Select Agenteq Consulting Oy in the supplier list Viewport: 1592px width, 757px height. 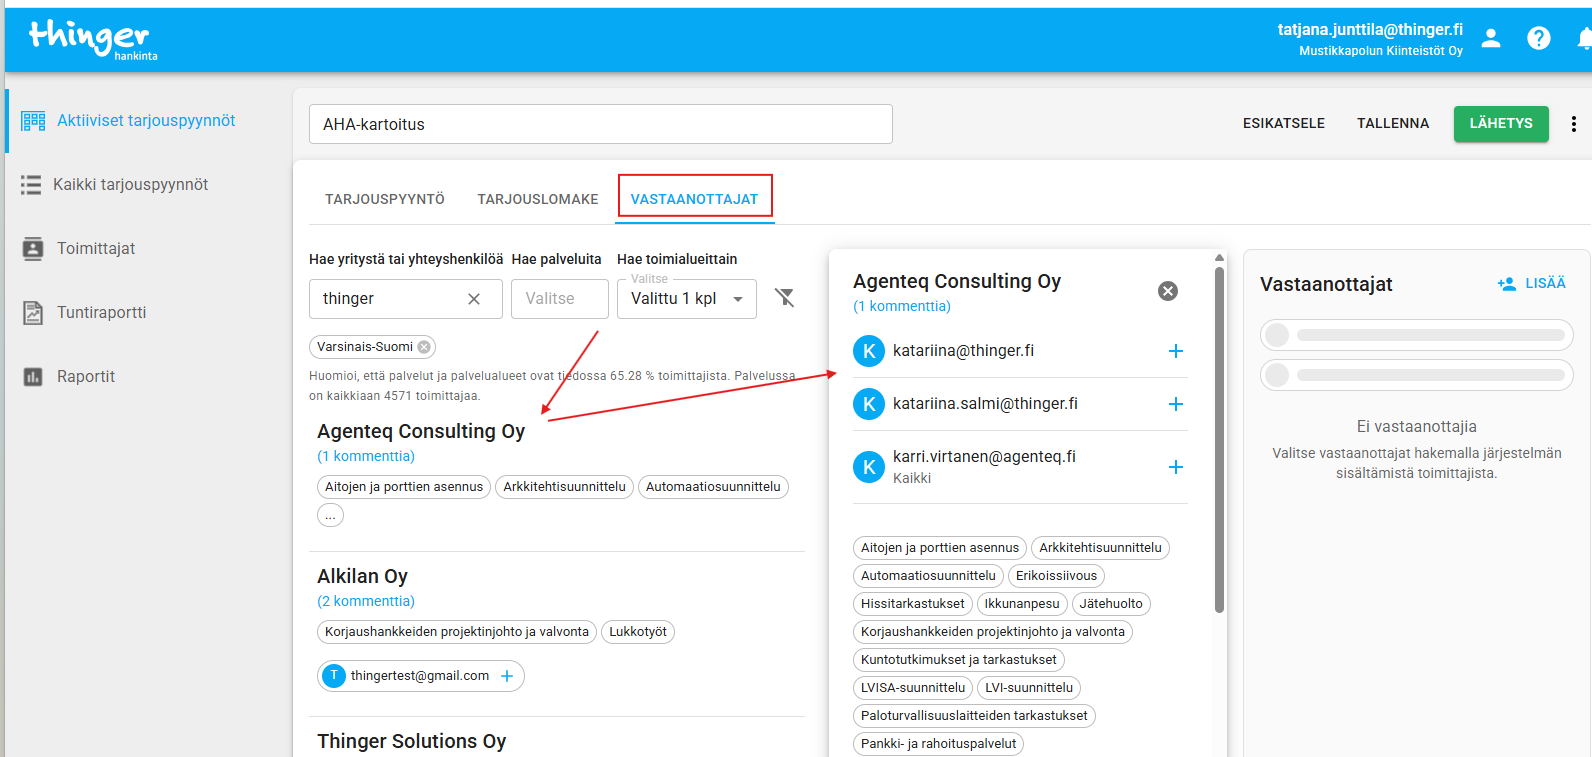421,431
